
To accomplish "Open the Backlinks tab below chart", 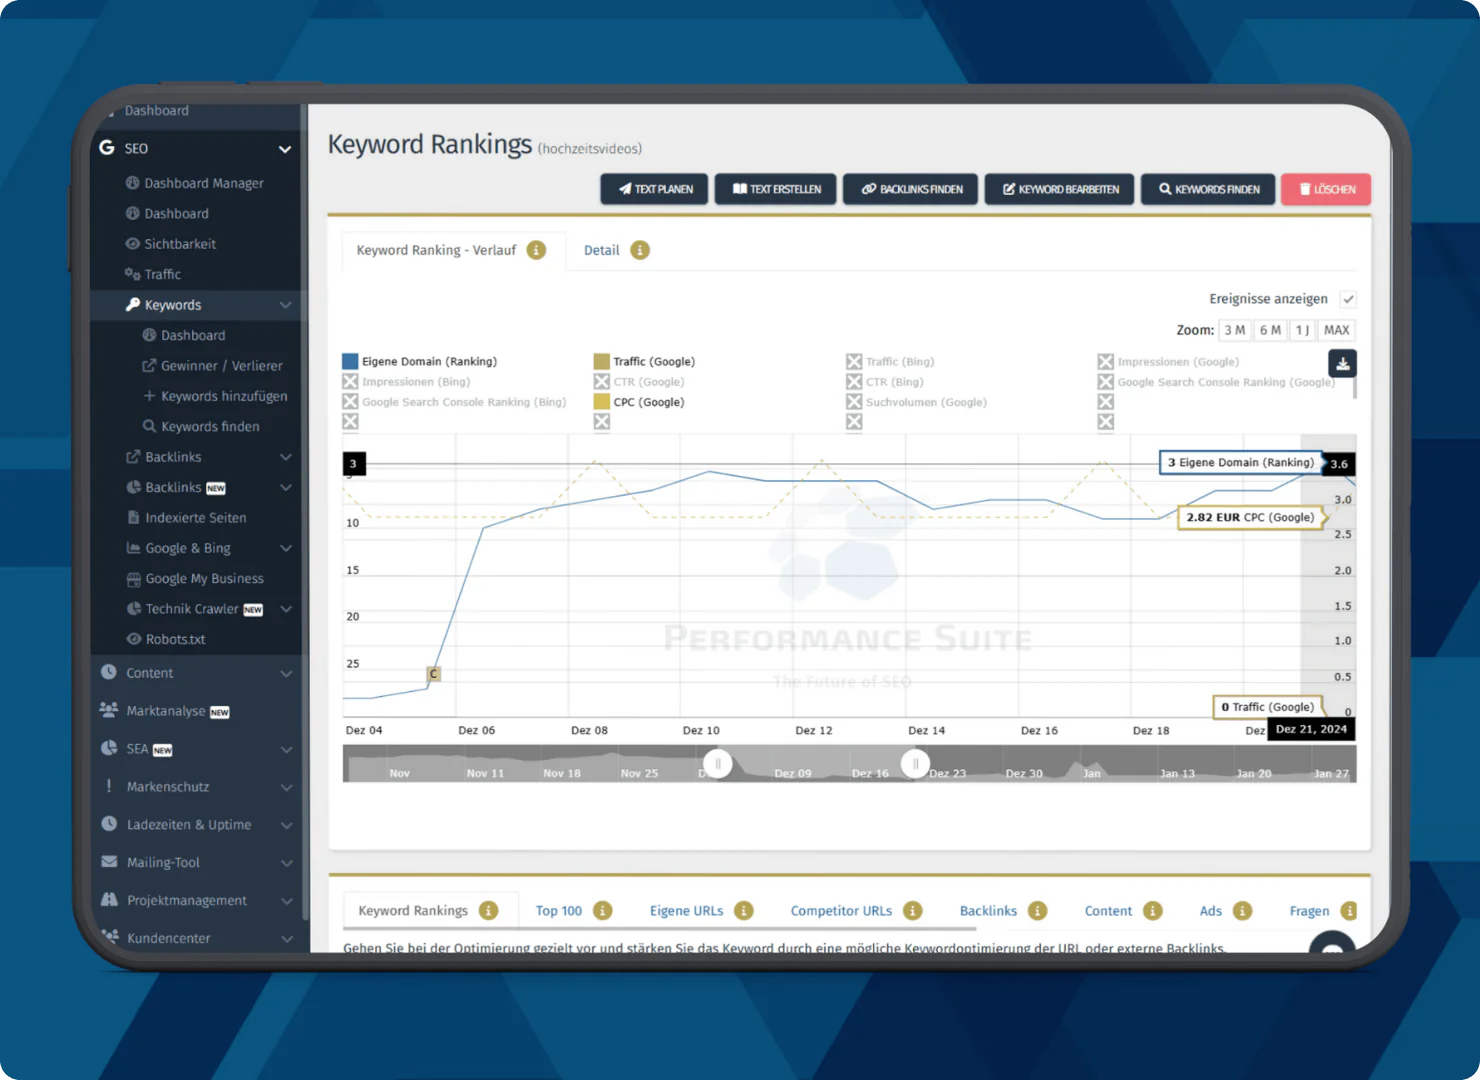I will coord(988,910).
